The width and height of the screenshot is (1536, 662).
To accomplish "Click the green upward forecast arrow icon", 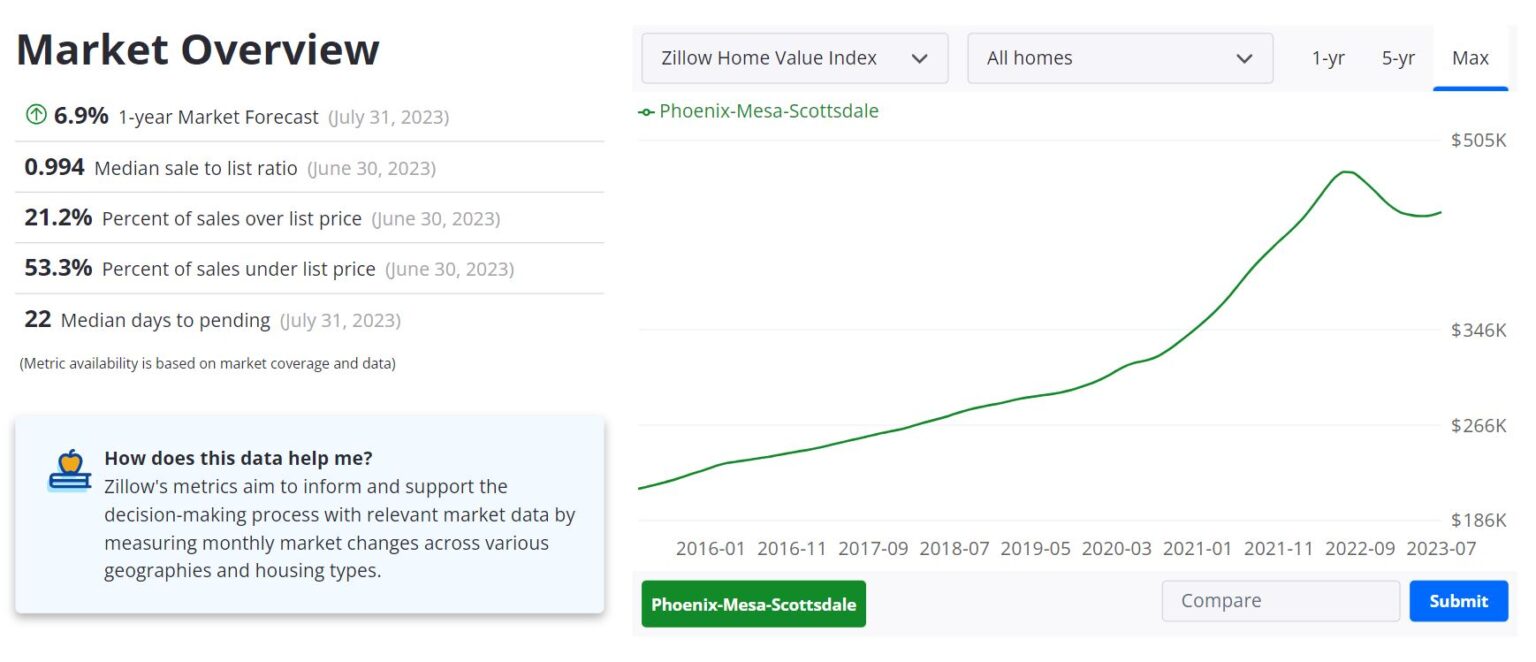I will pyautogui.click(x=36, y=115).
